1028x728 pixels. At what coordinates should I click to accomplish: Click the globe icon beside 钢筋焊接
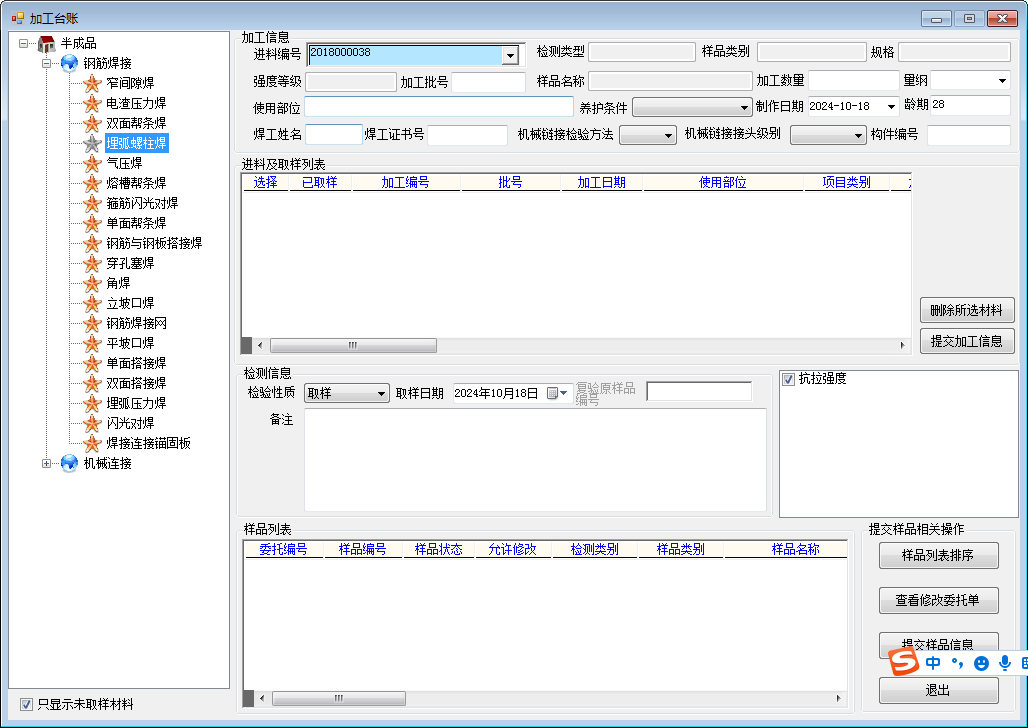pos(69,63)
